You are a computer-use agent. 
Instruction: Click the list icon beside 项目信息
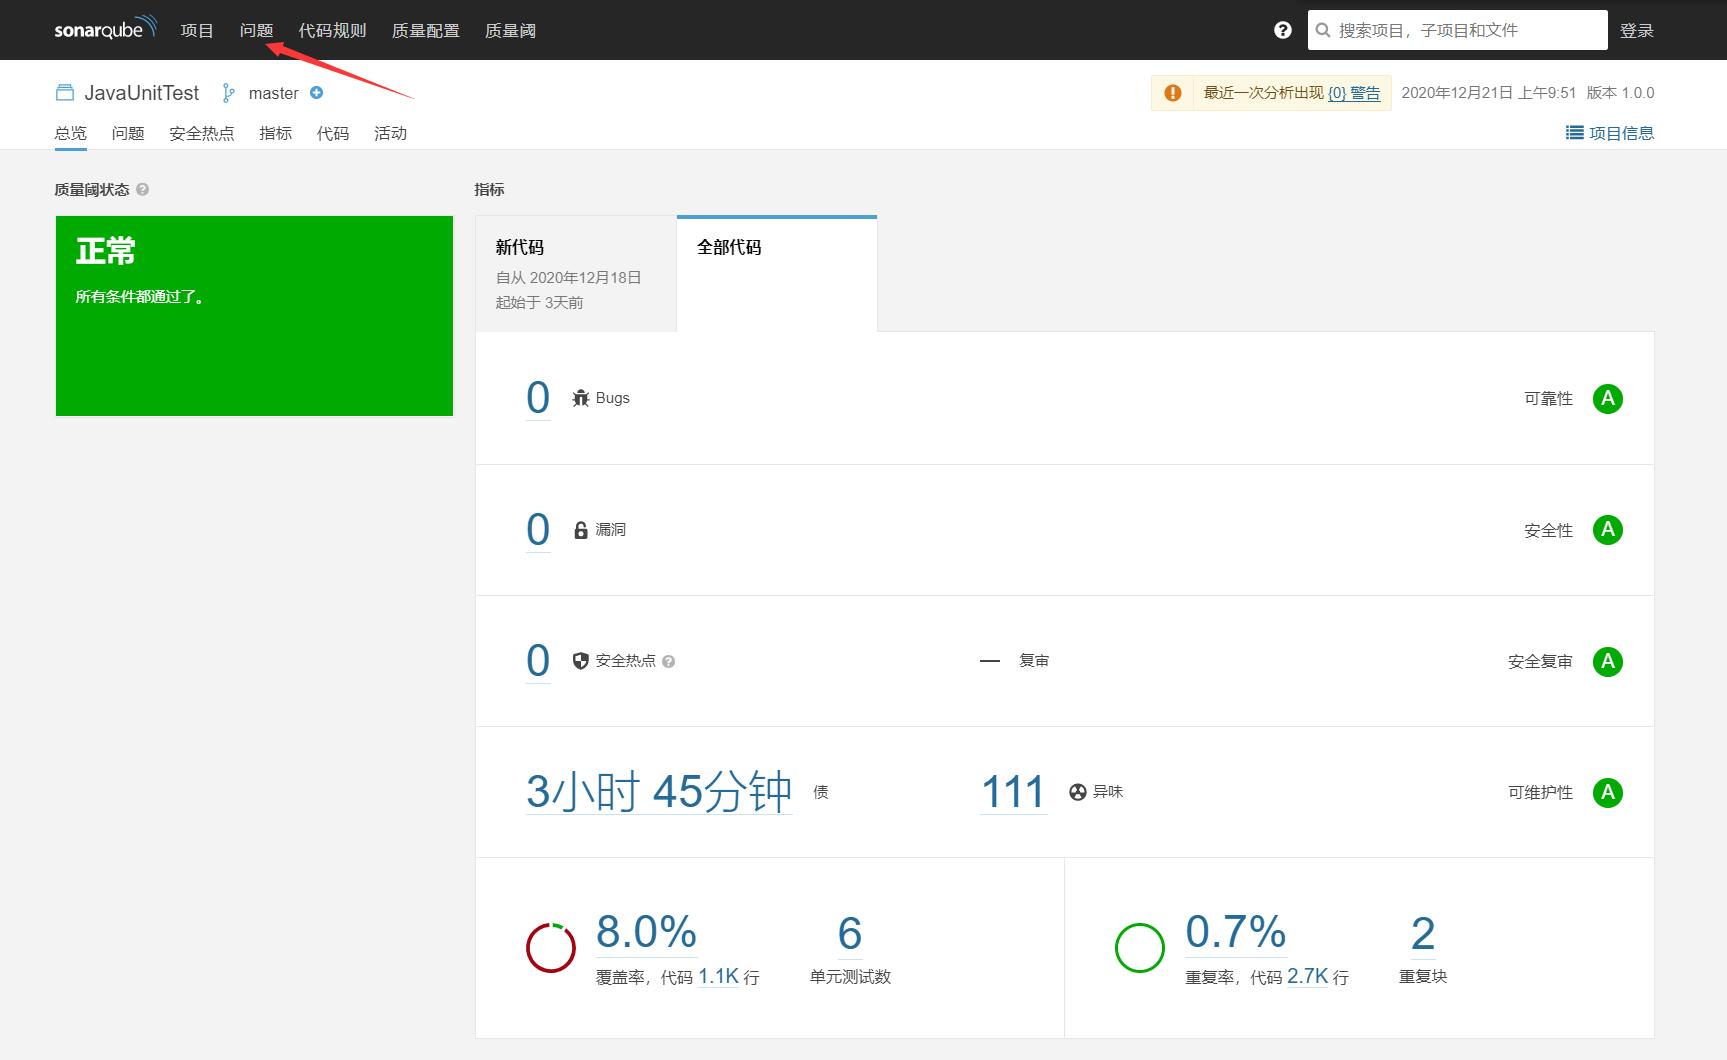pyautogui.click(x=1574, y=133)
